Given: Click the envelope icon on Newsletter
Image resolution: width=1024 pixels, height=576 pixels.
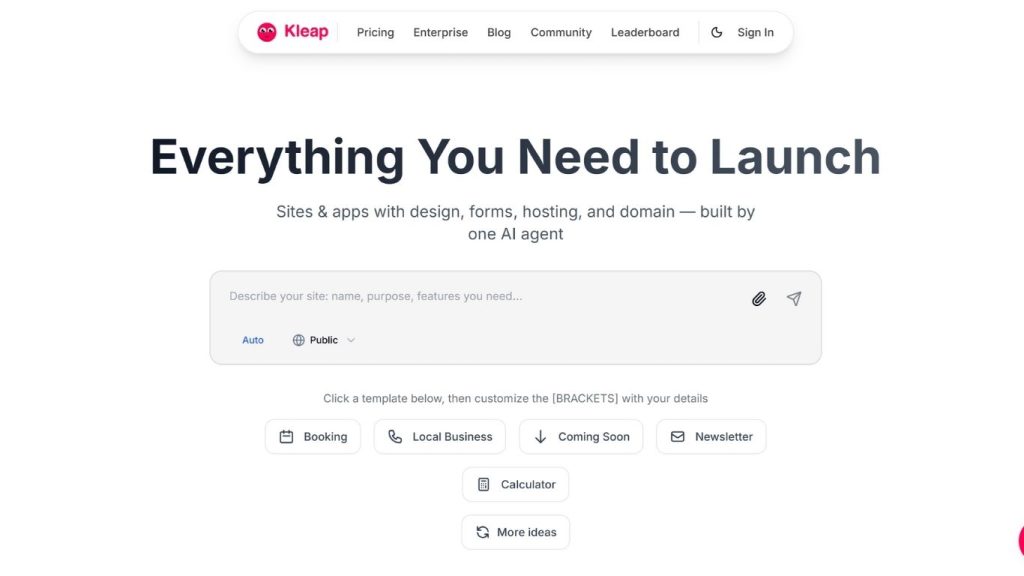Looking at the screenshot, I should 677,436.
